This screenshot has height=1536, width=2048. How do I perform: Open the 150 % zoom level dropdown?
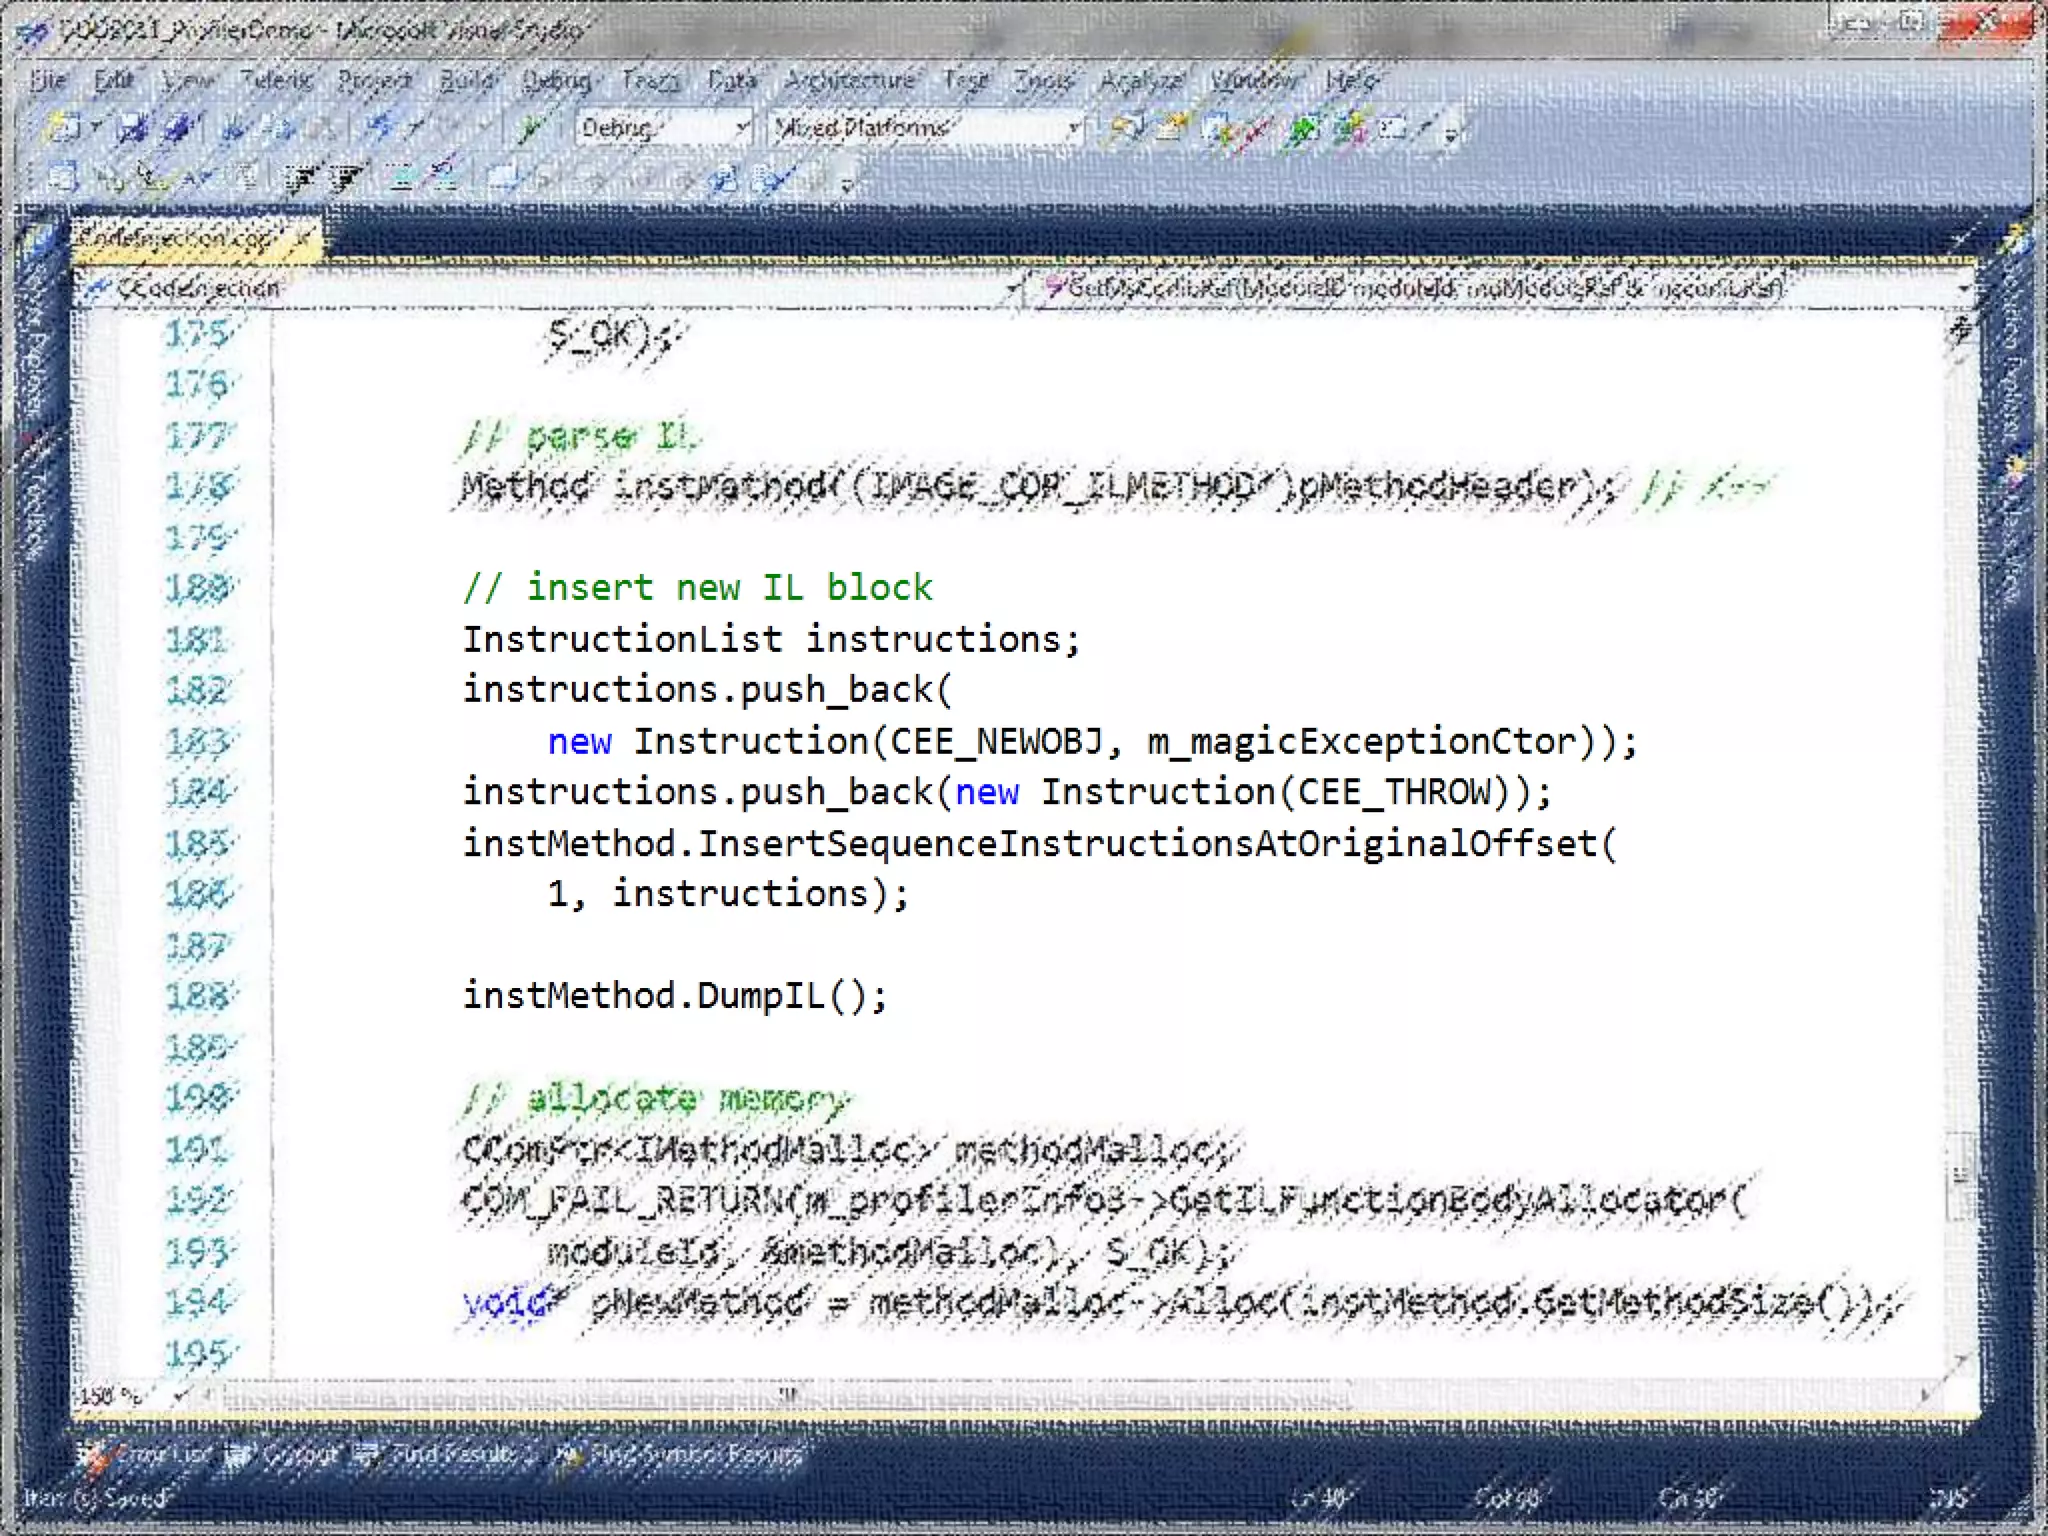pos(180,1394)
